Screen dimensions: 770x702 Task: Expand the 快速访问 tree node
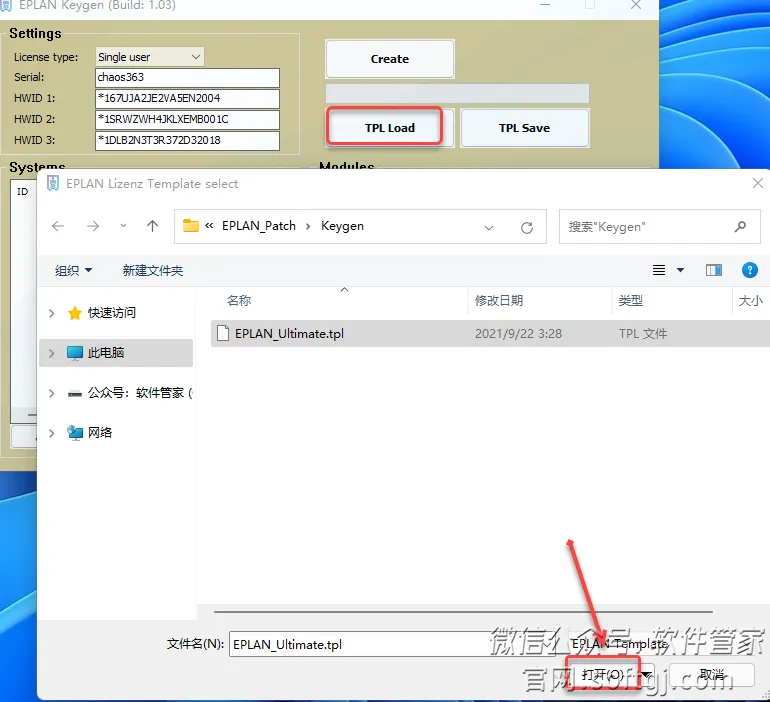(x=52, y=313)
